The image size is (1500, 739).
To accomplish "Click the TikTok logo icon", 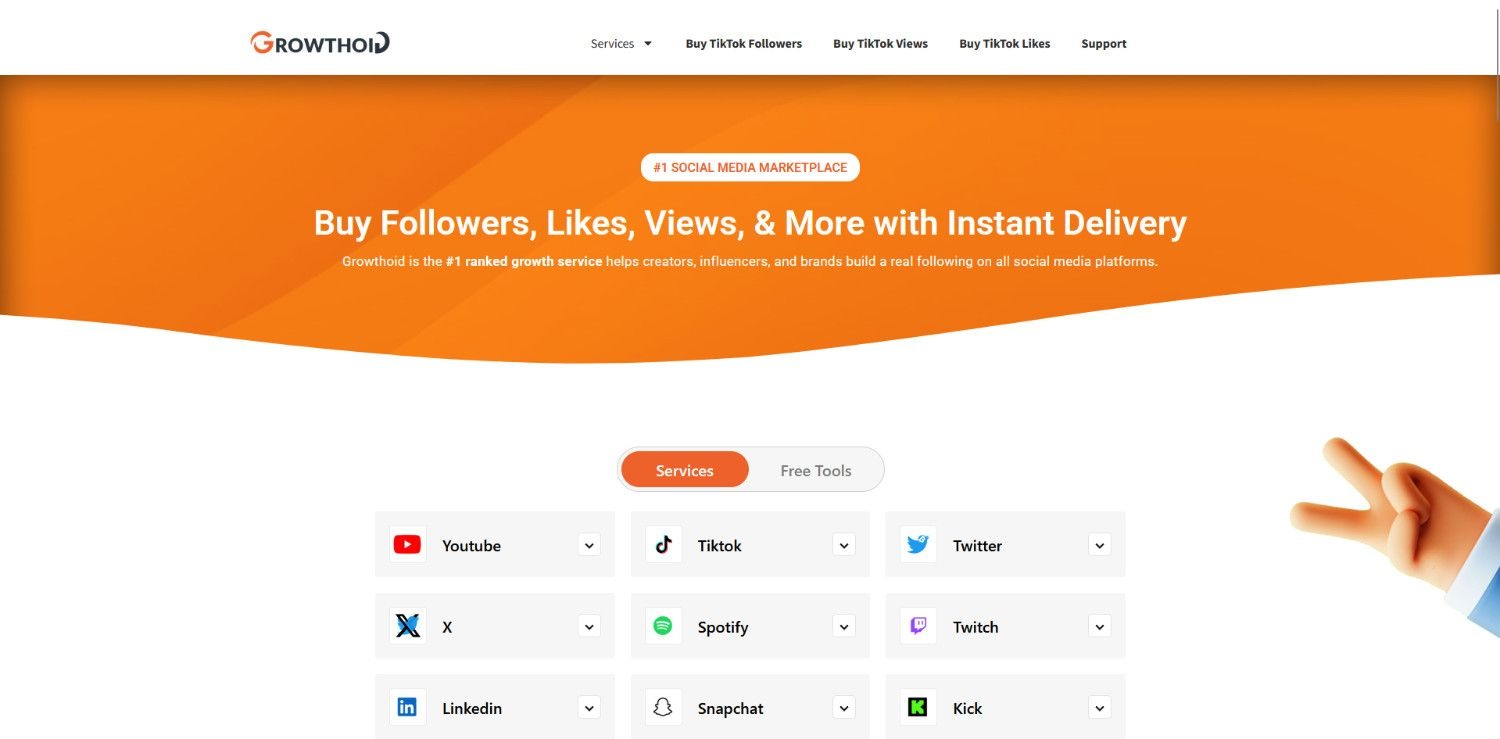I will click(x=663, y=545).
